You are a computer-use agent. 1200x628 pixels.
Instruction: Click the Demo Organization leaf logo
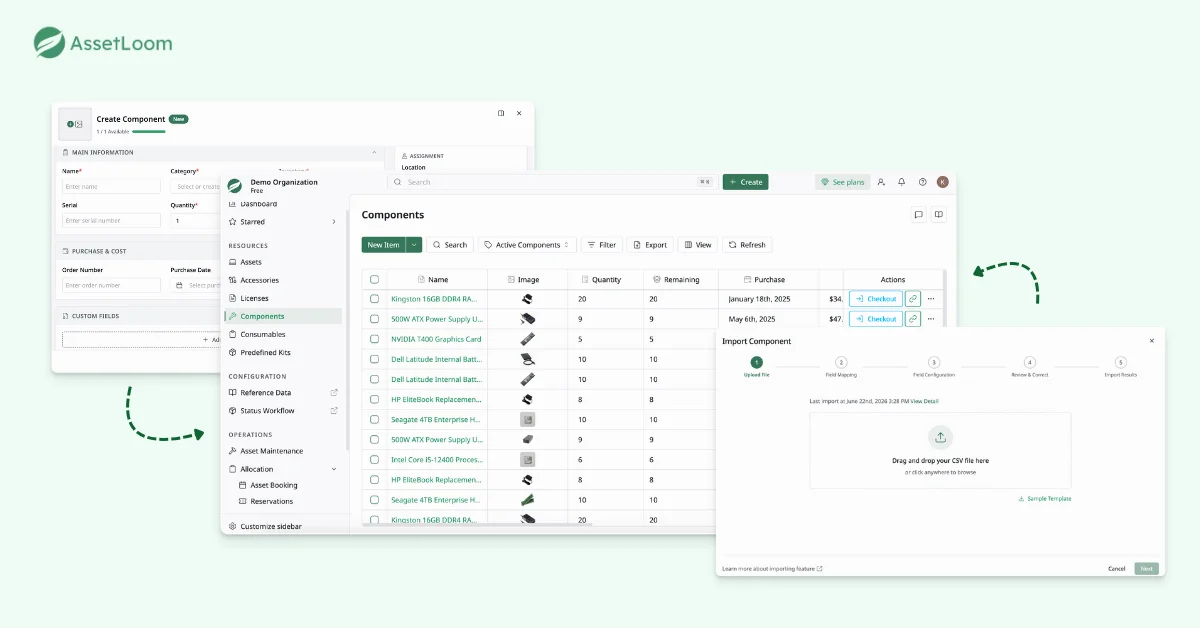pos(235,185)
